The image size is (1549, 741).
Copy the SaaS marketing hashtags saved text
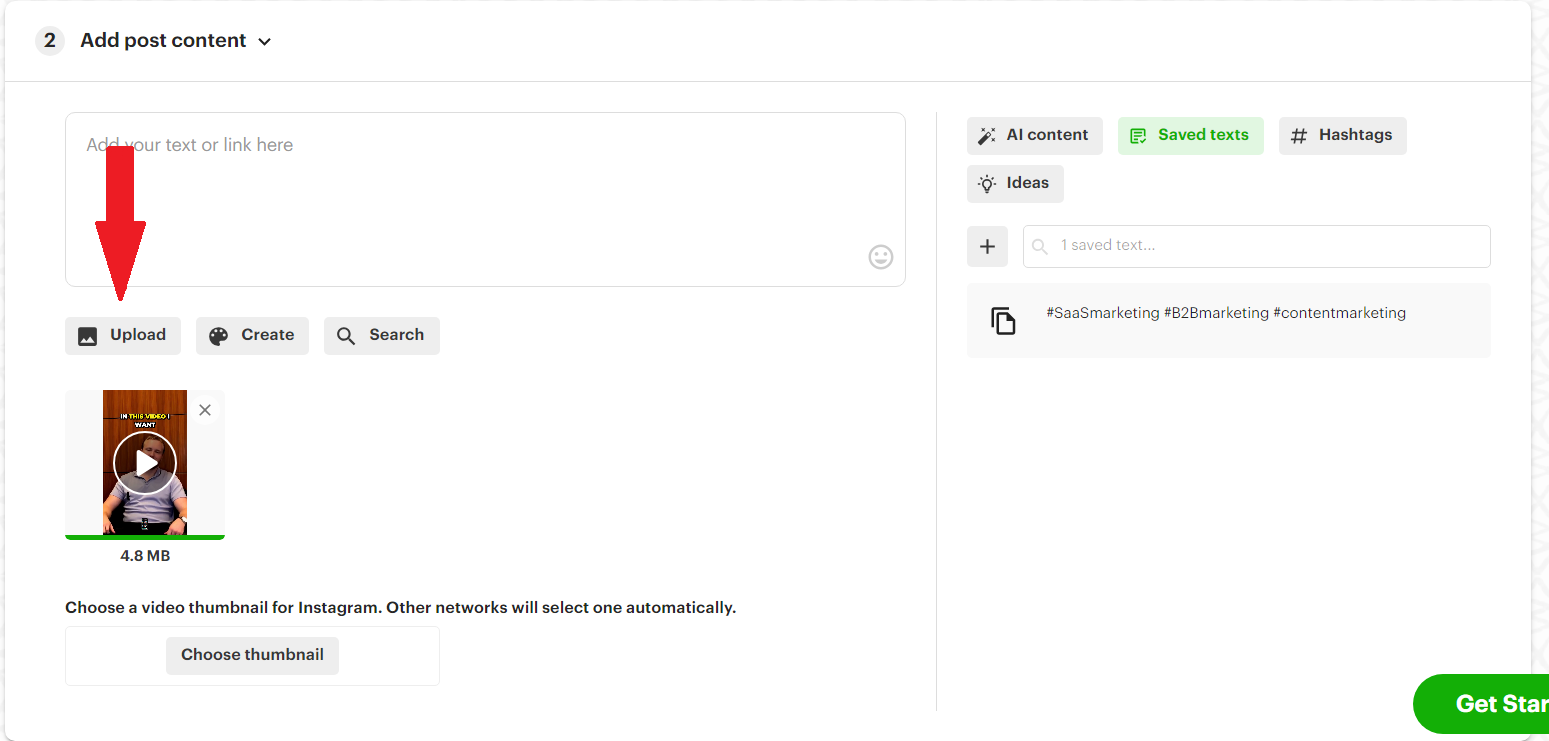(1003, 319)
